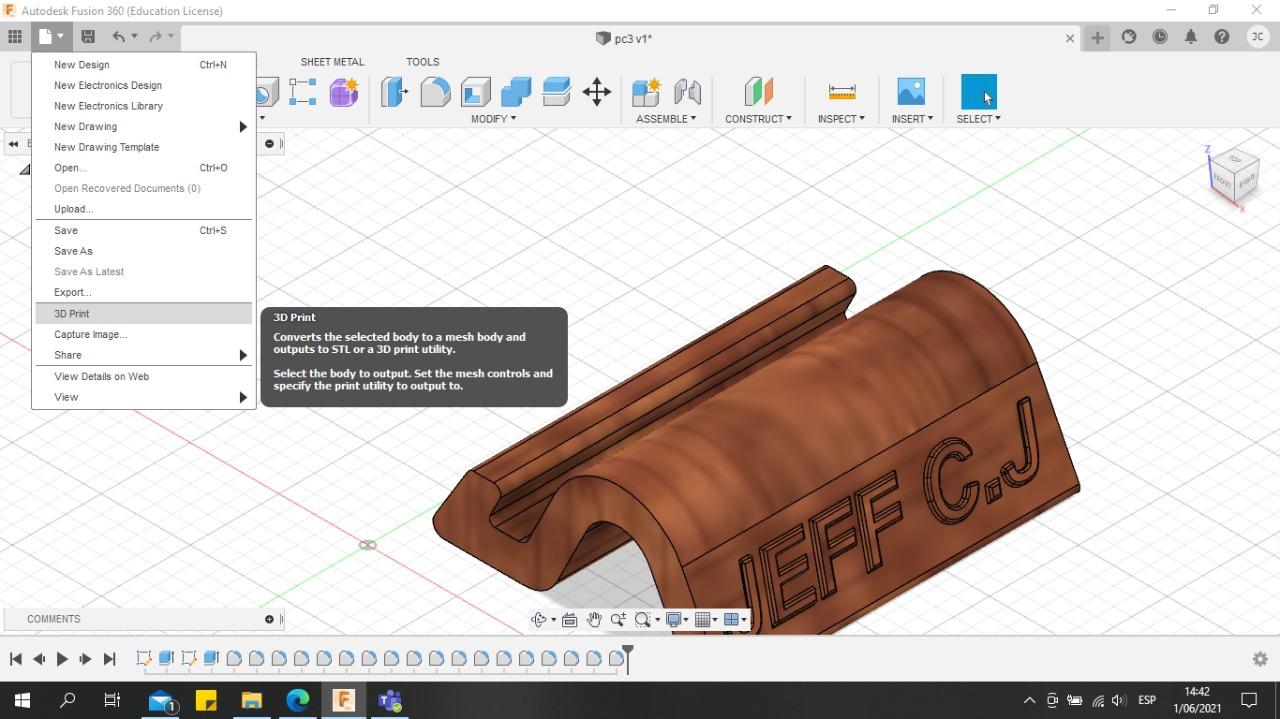Click the Look At camera icon

tap(570, 620)
